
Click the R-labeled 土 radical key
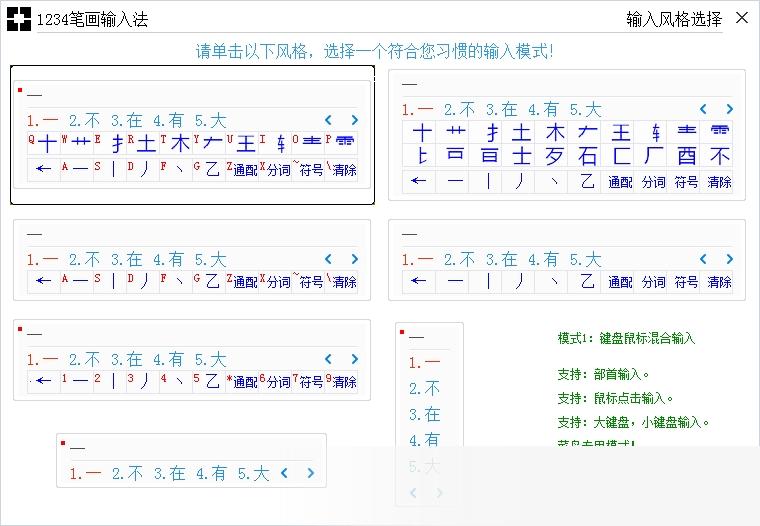[x=142, y=143]
